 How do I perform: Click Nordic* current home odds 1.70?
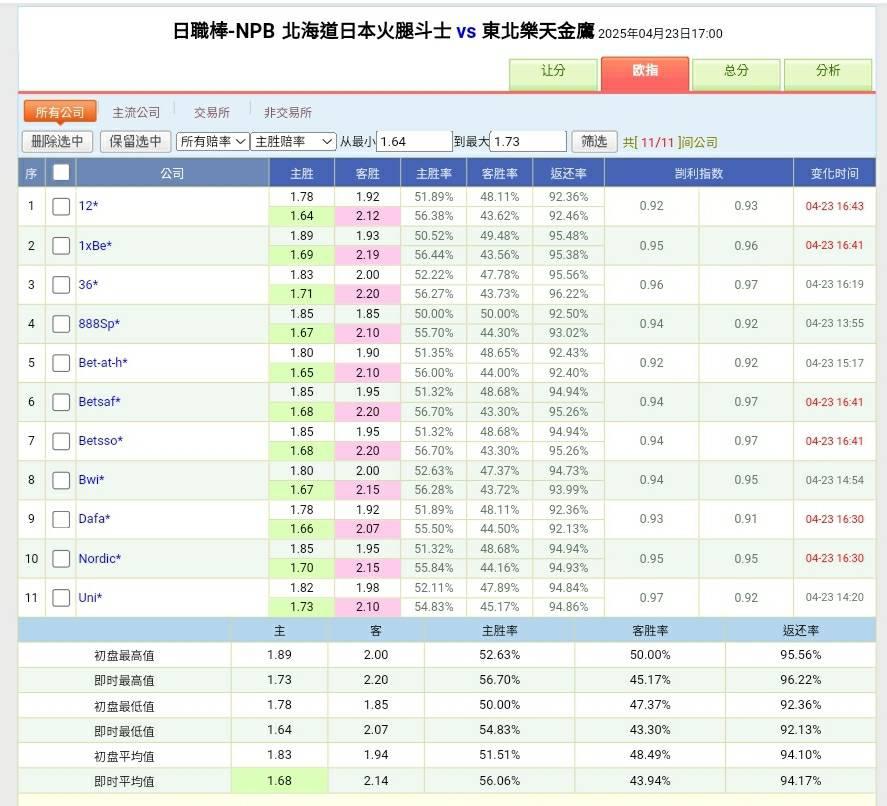point(302,568)
